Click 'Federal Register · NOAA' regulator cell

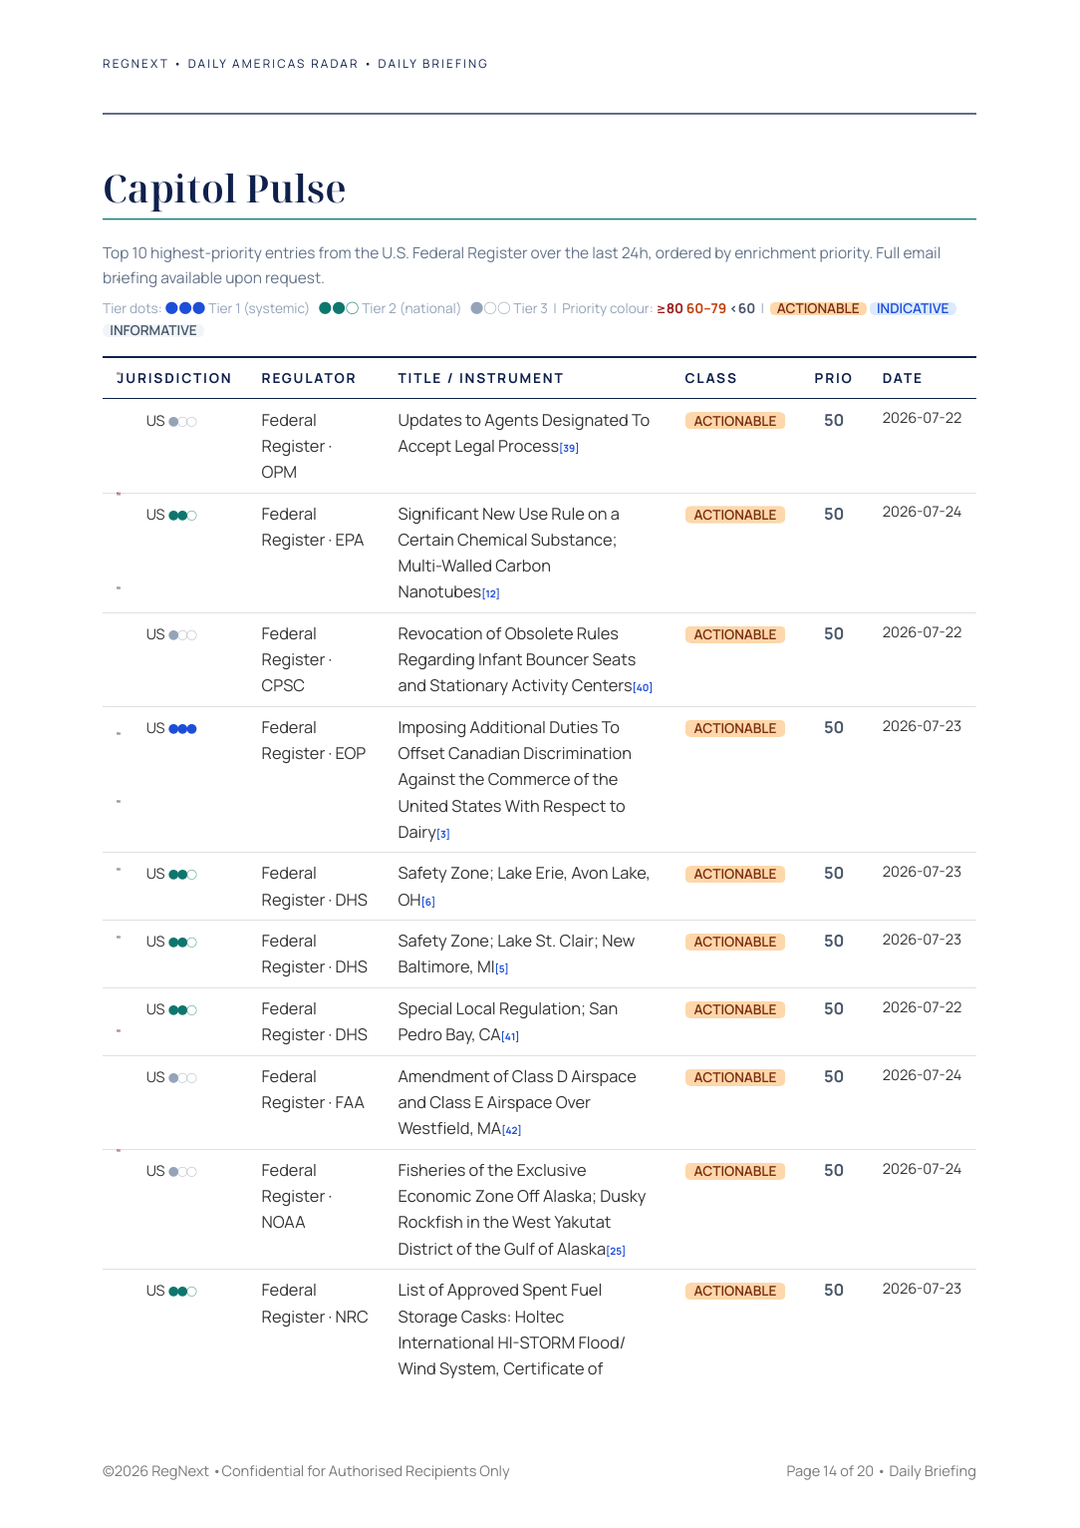[x=297, y=1196]
